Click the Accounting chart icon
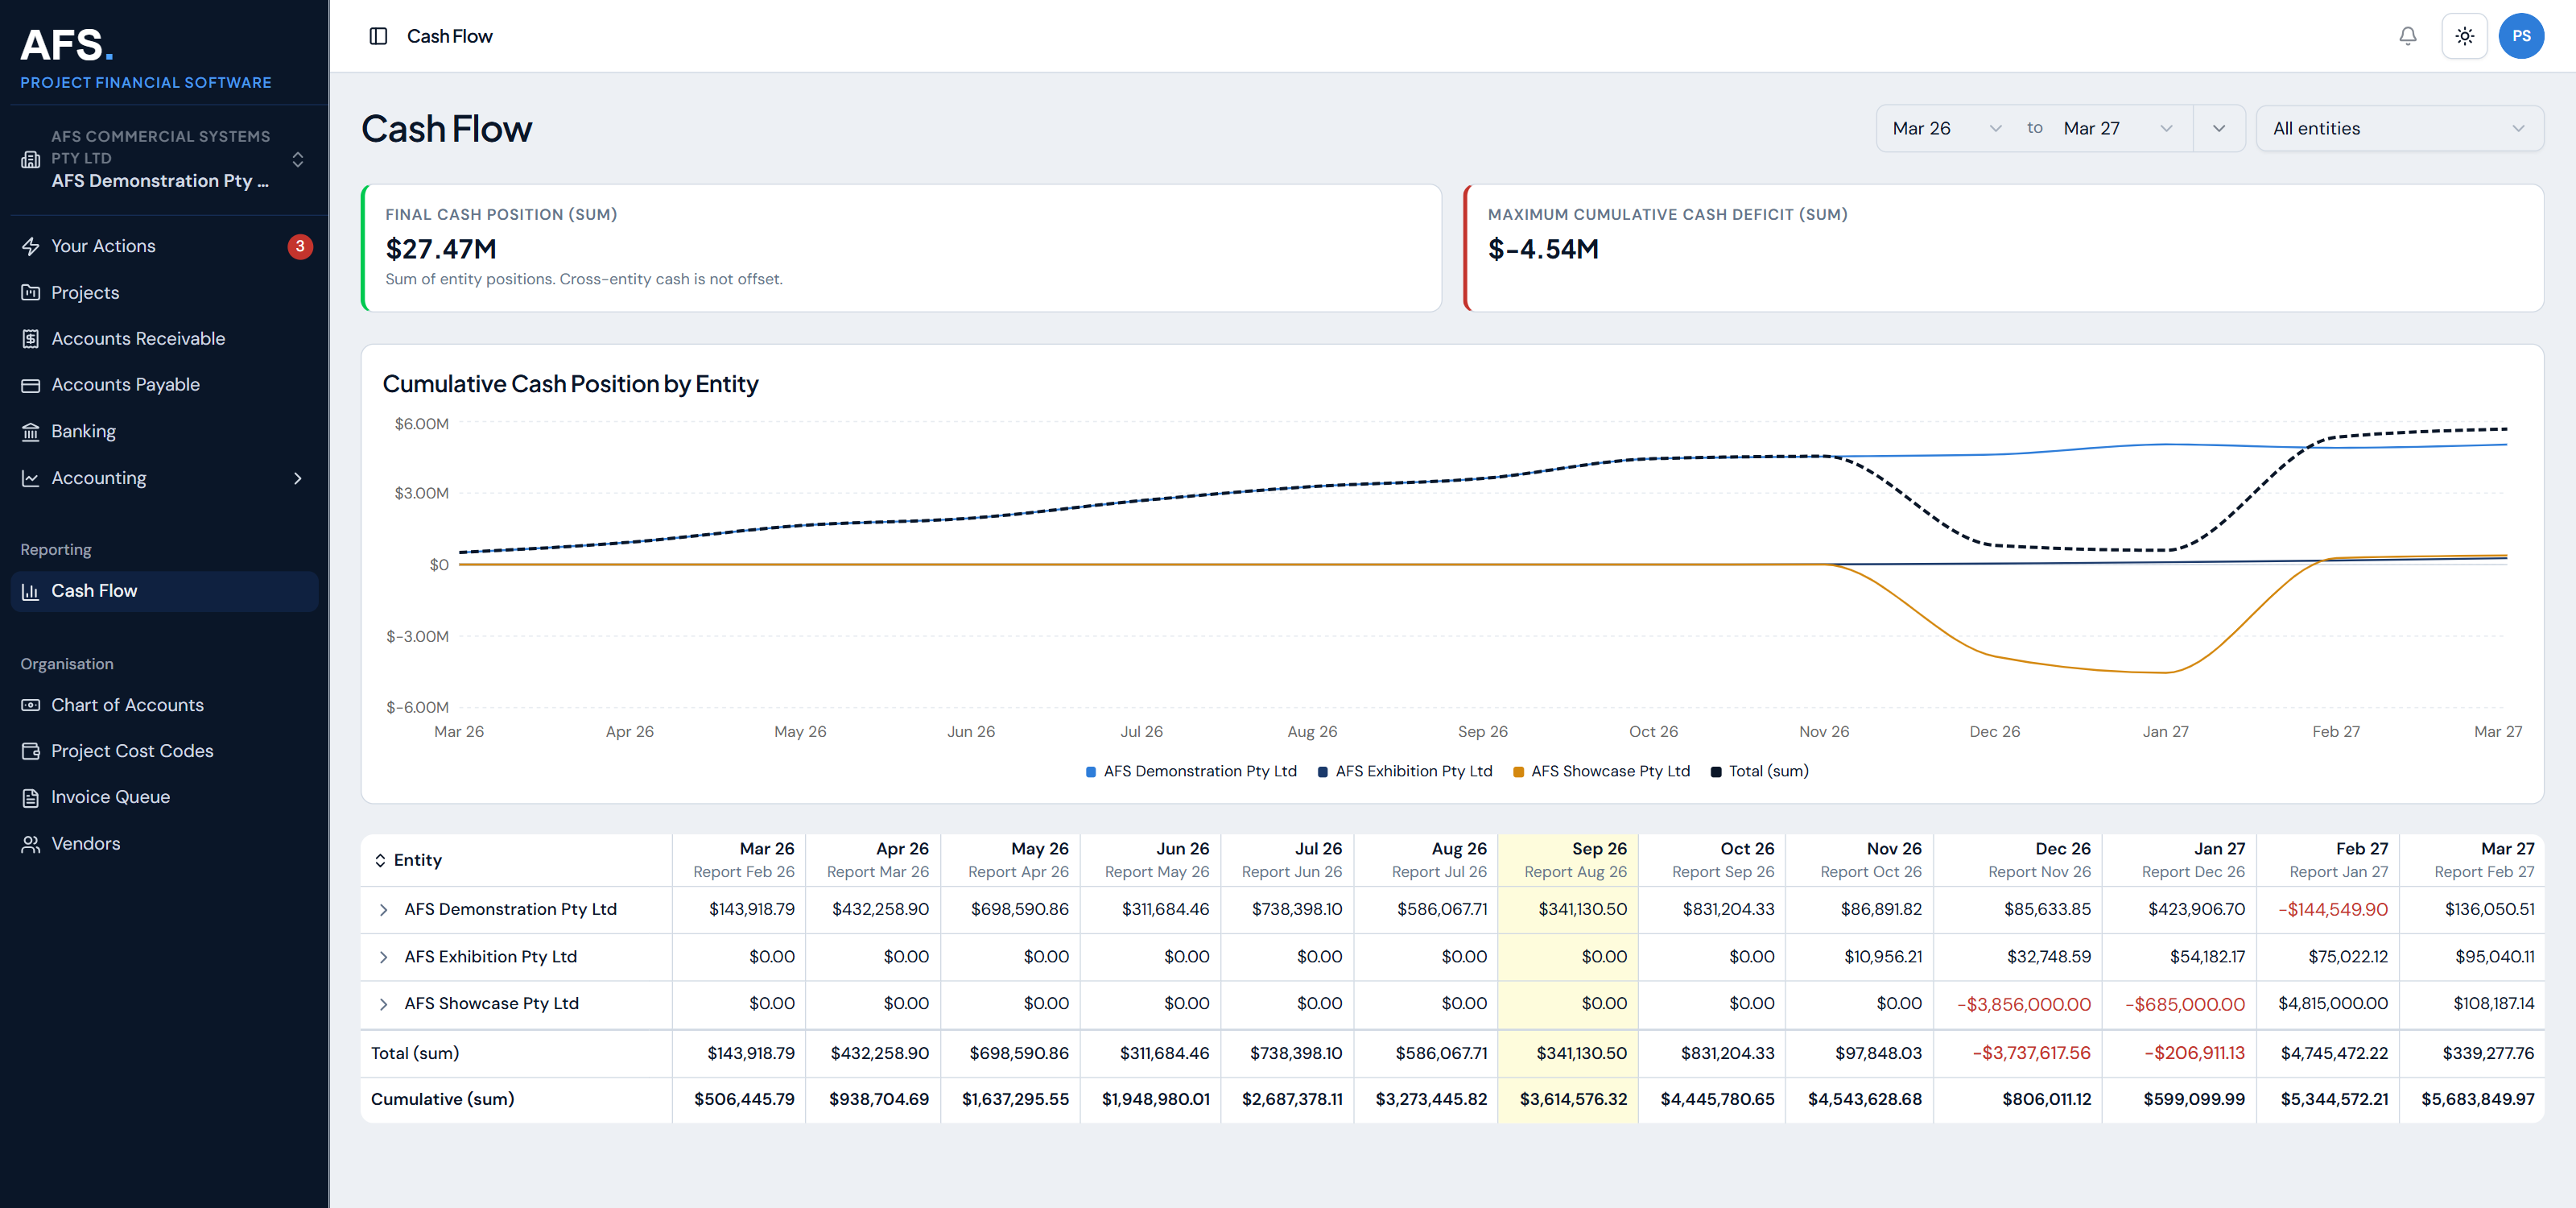The width and height of the screenshot is (2576, 1208). click(x=31, y=478)
